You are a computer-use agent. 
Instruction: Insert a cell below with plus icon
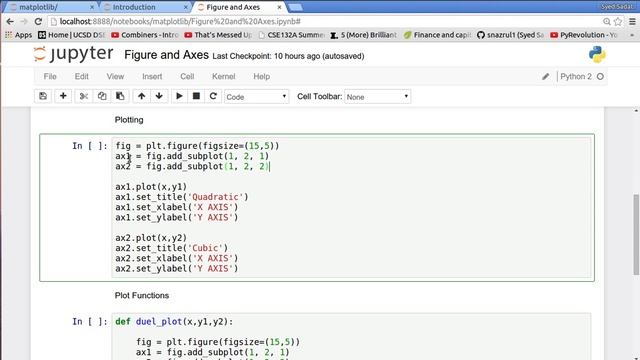pos(63,96)
